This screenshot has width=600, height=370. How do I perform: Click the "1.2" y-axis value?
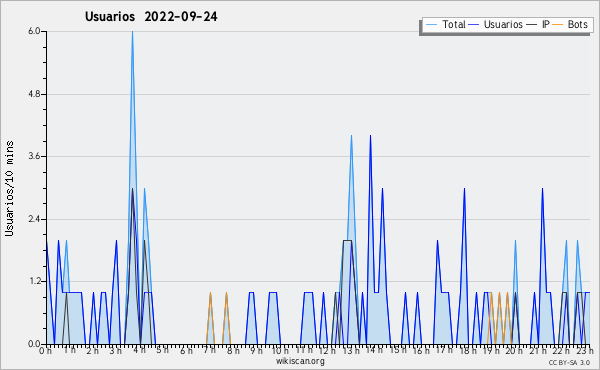[x=34, y=282]
